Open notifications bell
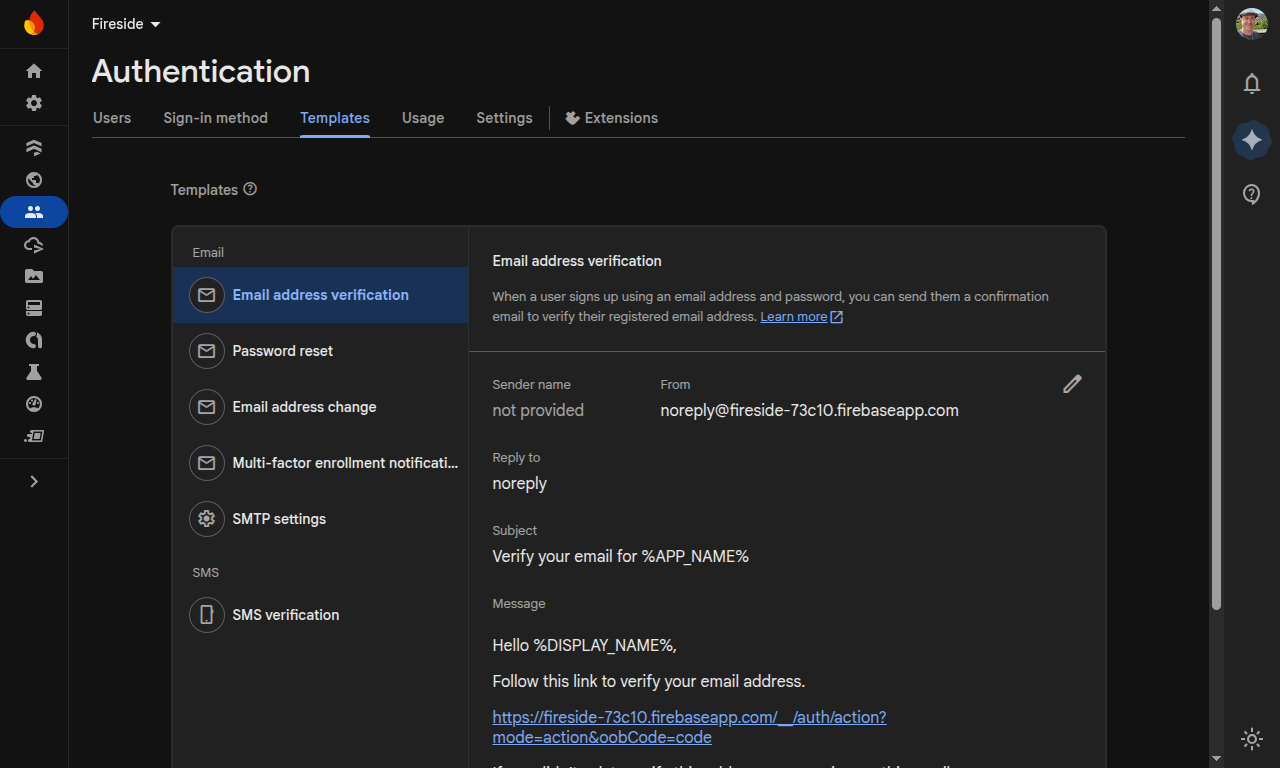The image size is (1280, 768). [1251, 84]
